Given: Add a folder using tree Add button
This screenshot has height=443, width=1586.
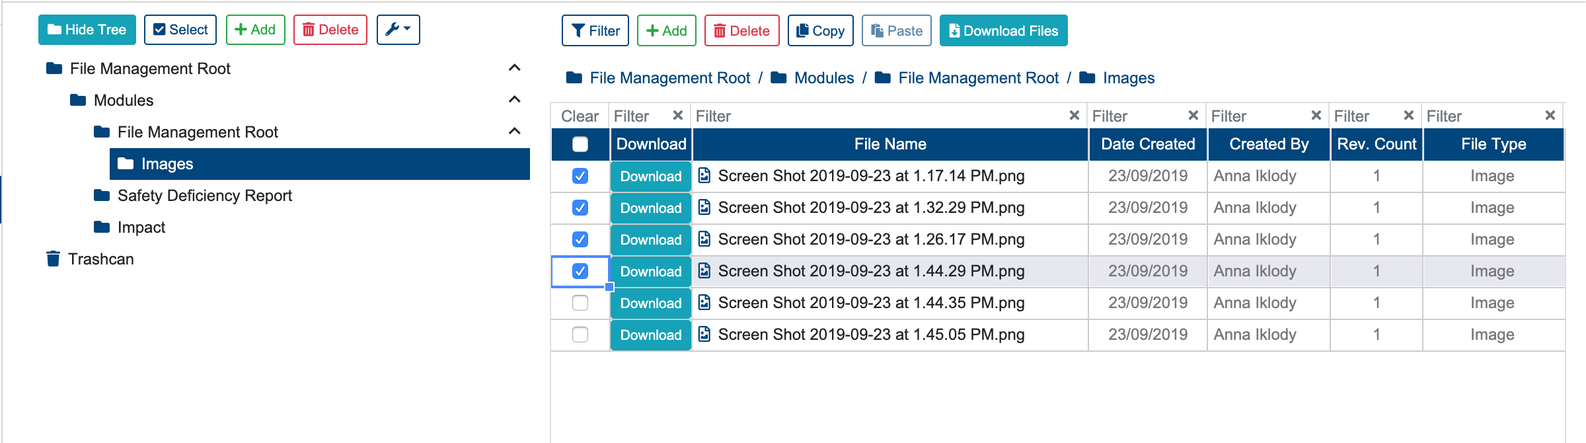Looking at the screenshot, I should [x=256, y=30].
